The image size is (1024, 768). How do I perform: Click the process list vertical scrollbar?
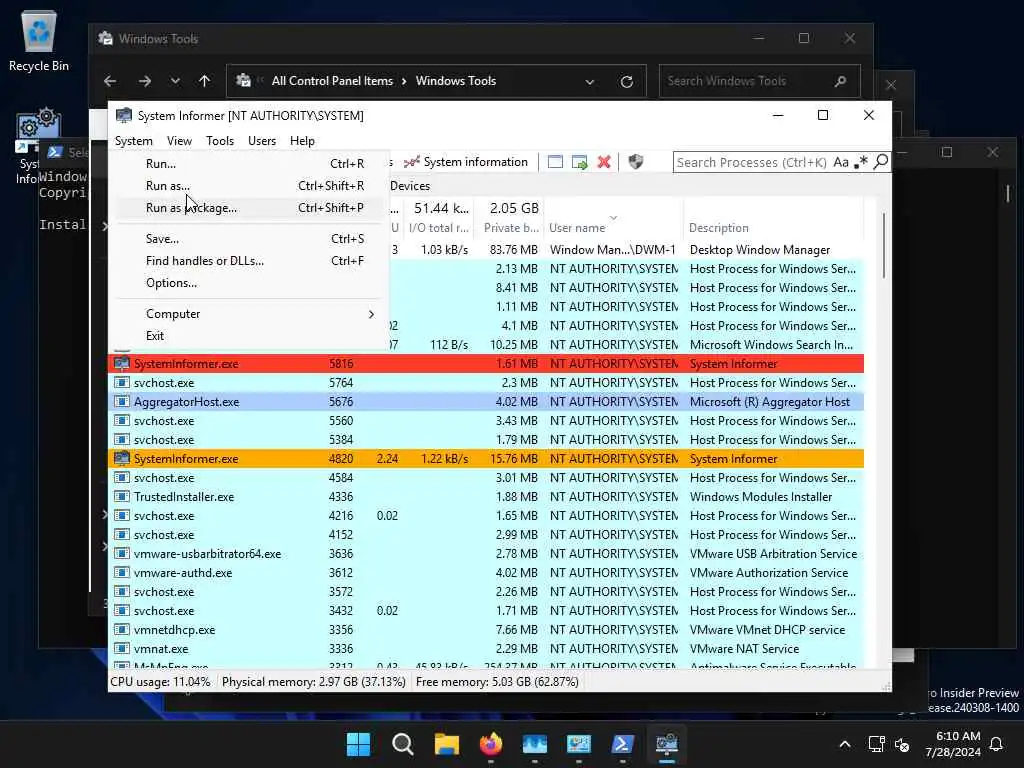(x=884, y=246)
